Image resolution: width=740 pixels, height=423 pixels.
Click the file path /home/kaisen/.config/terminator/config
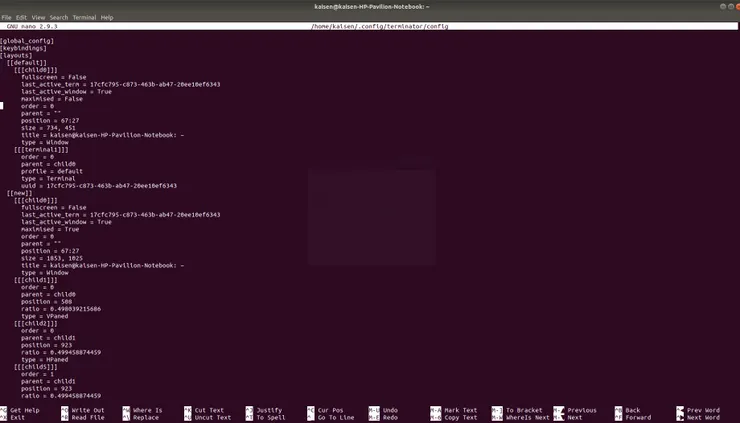(379, 26)
